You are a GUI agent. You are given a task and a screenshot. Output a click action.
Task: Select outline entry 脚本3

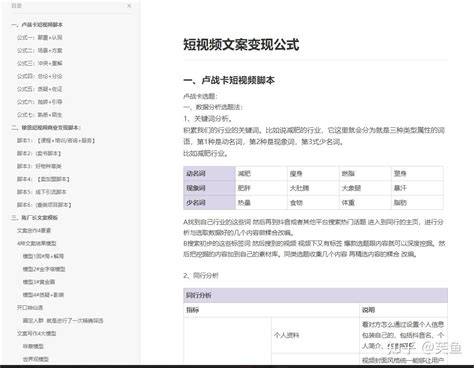coord(39,166)
